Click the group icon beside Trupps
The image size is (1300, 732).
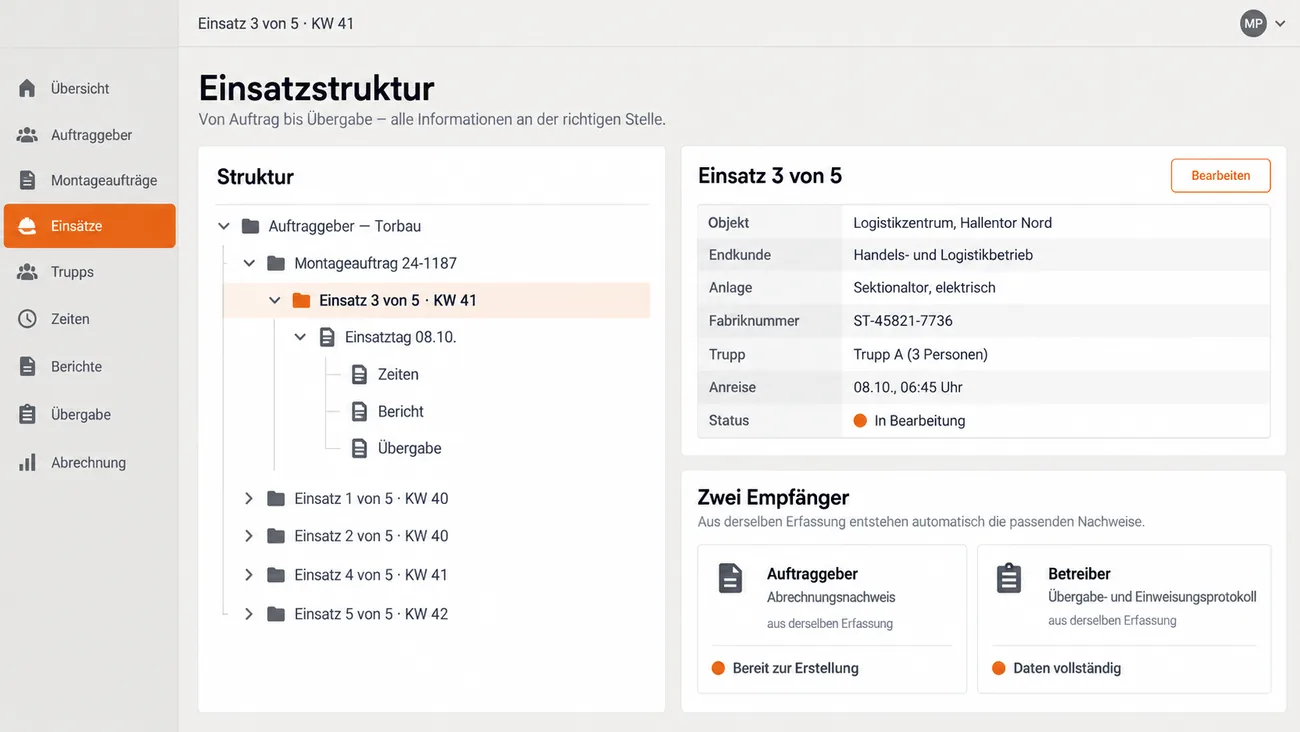pyautogui.click(x=28, y=272)
